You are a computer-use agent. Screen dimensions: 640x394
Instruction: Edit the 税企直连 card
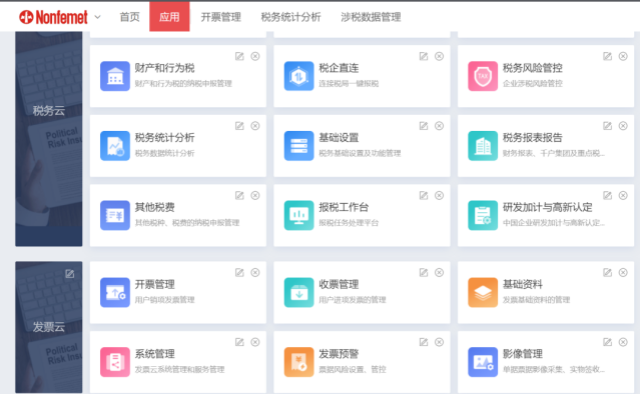click(424, 56)
